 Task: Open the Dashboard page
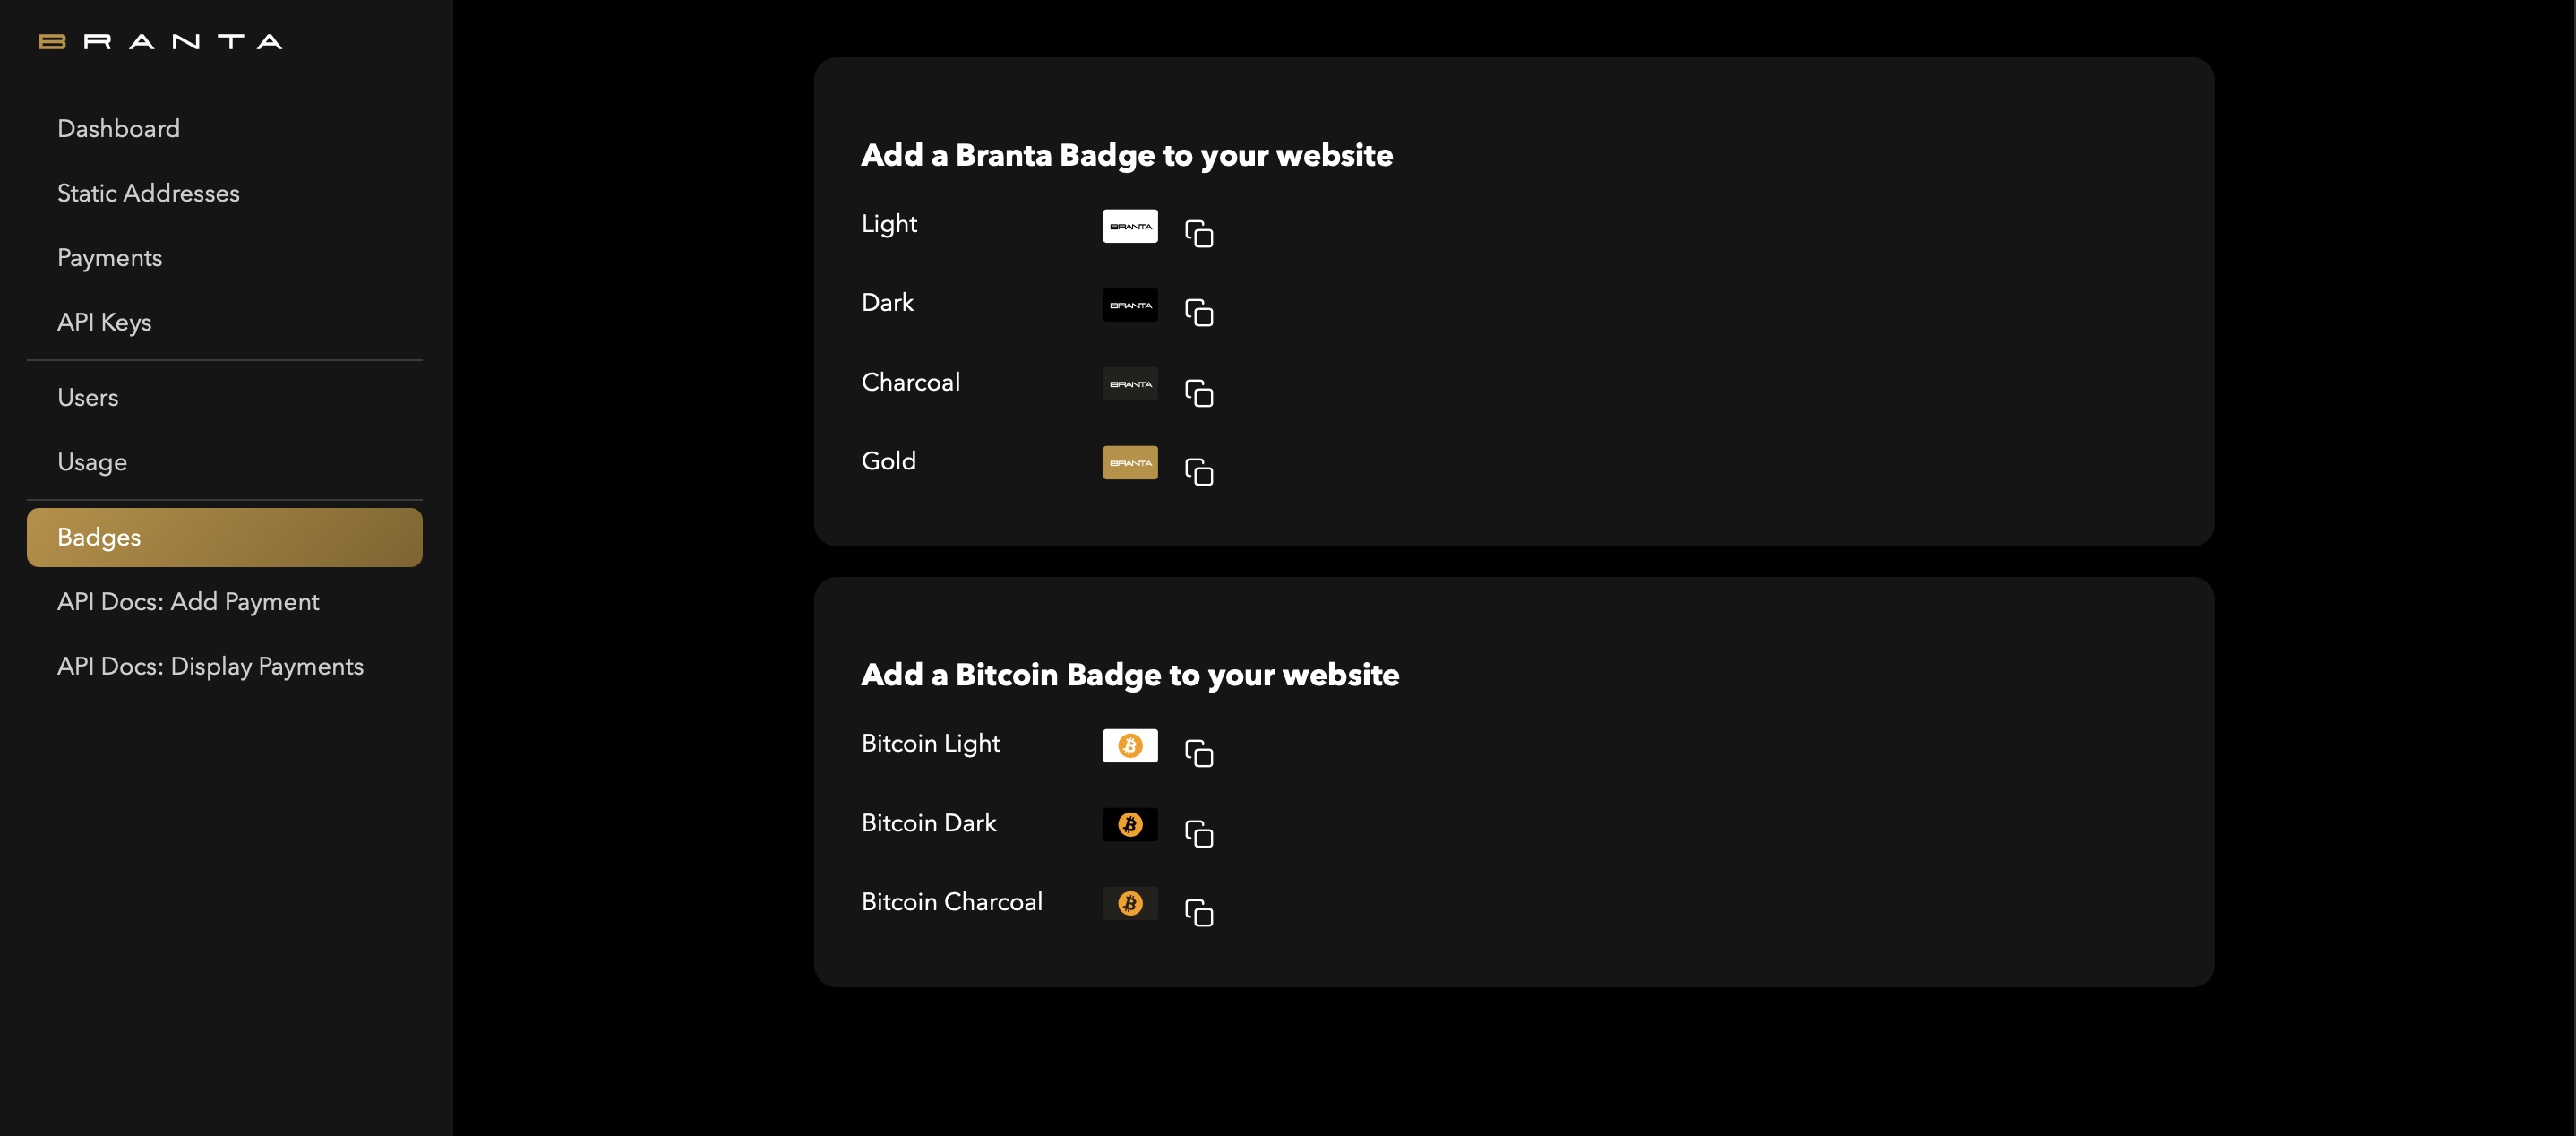[x=118, y=129]
